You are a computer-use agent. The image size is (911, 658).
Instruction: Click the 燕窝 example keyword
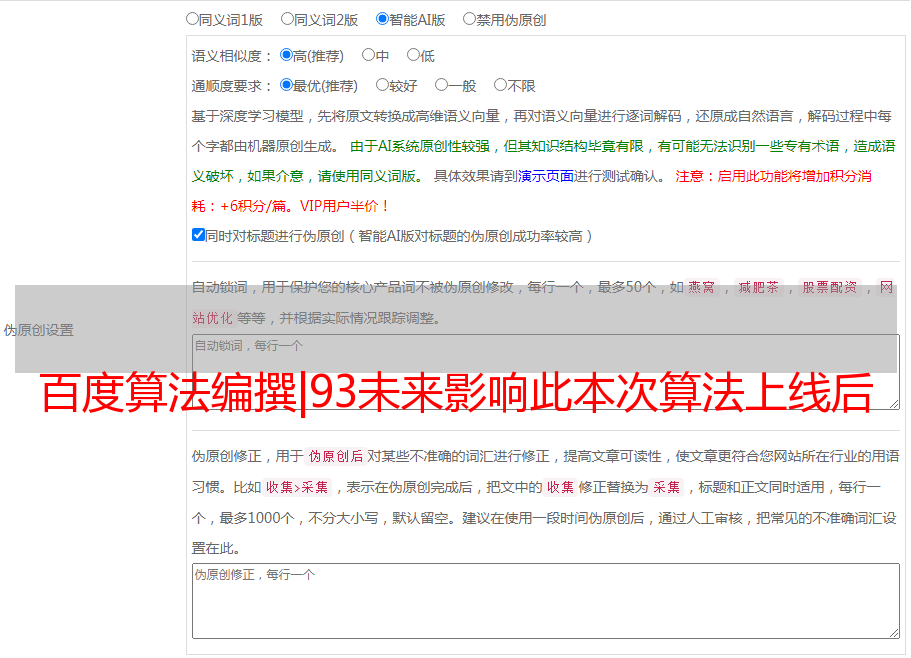tap(701, 287)
